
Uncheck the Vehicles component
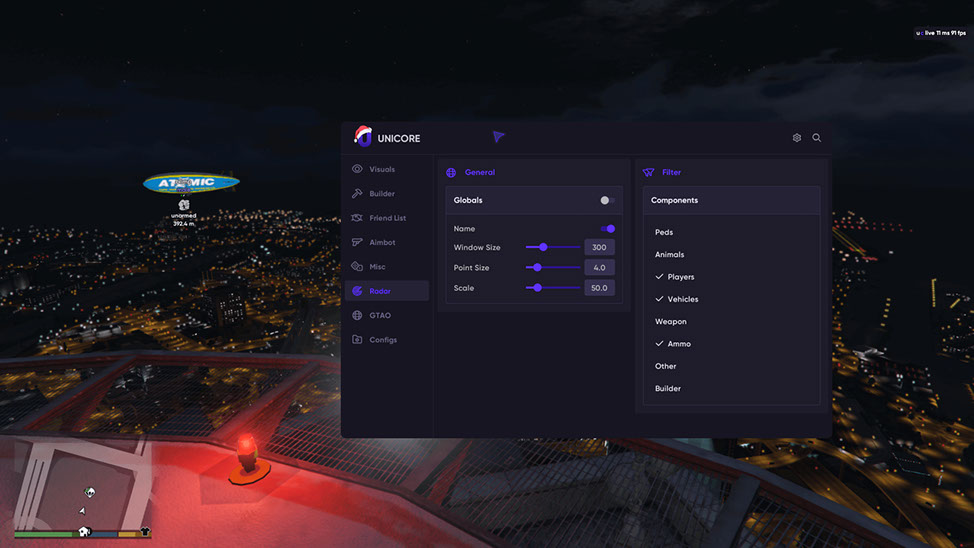[676, 299]
